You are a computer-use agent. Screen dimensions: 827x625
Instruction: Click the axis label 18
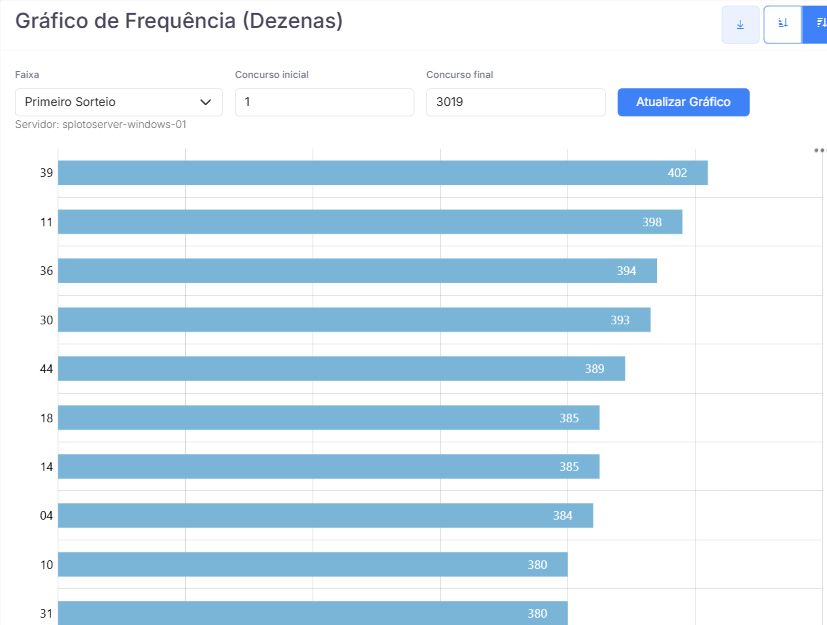(46, 418)
